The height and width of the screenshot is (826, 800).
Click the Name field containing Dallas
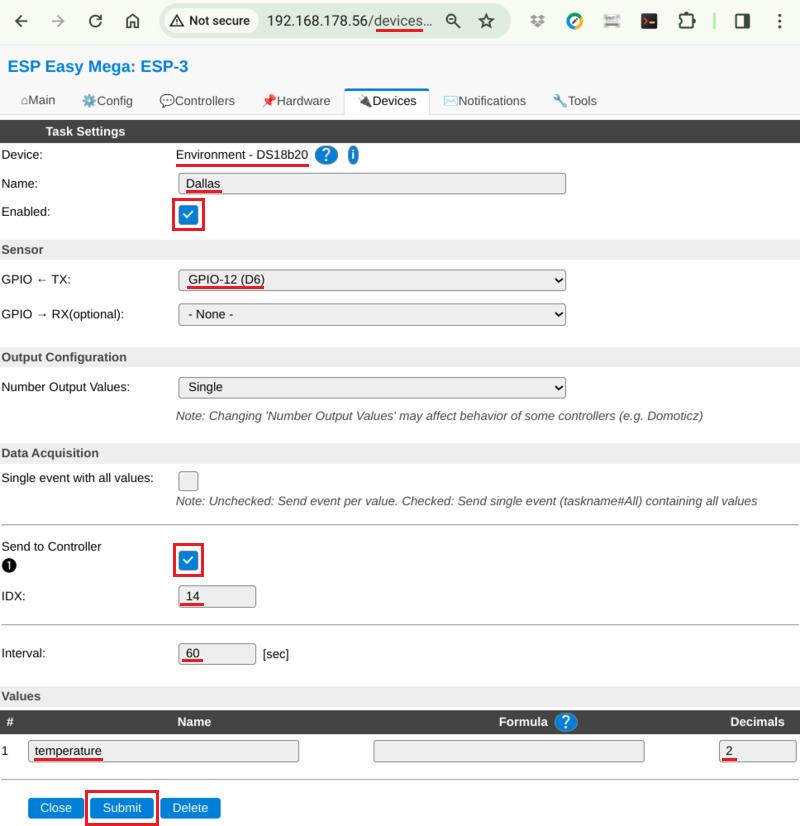pyautogui.click(x=372, y=183)
